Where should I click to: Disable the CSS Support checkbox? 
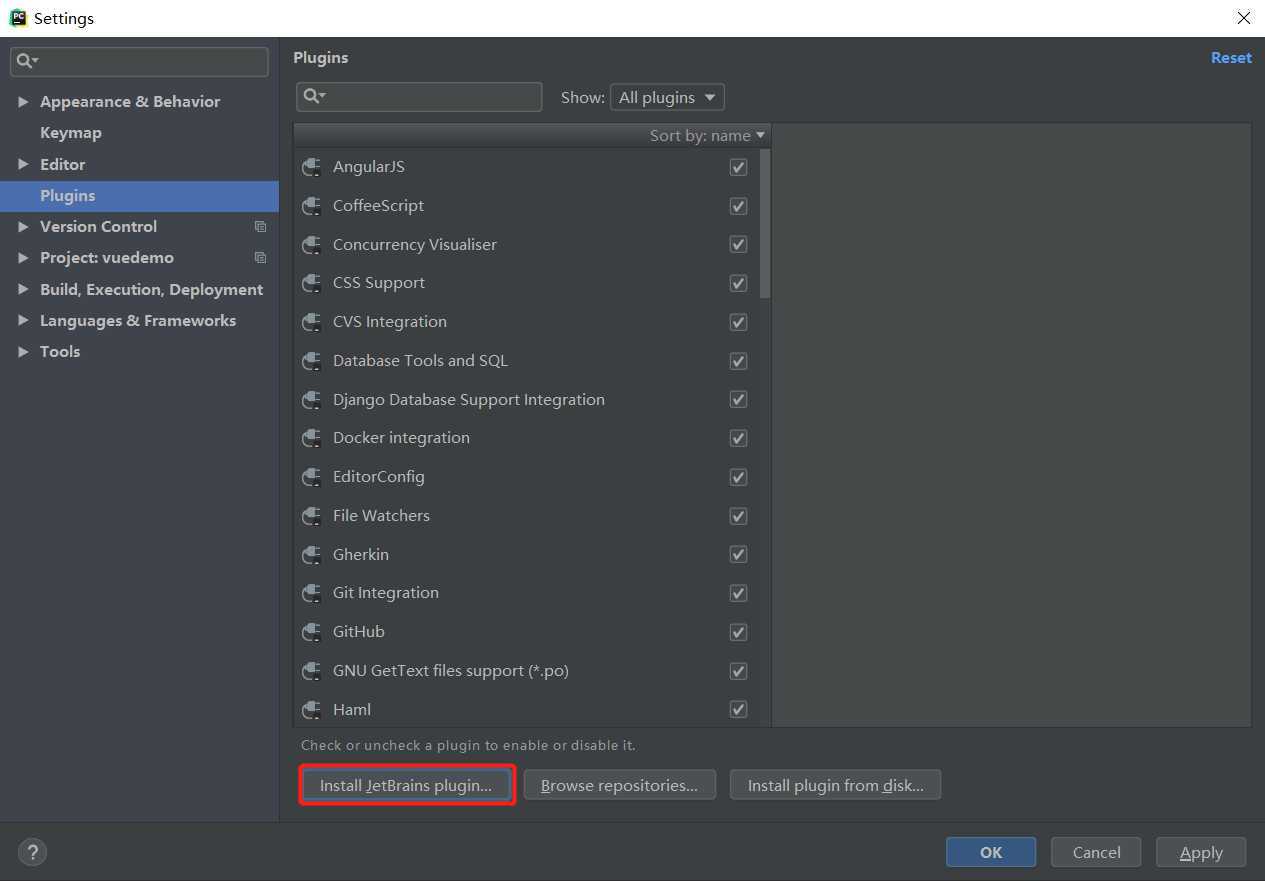tap(738, 283)
